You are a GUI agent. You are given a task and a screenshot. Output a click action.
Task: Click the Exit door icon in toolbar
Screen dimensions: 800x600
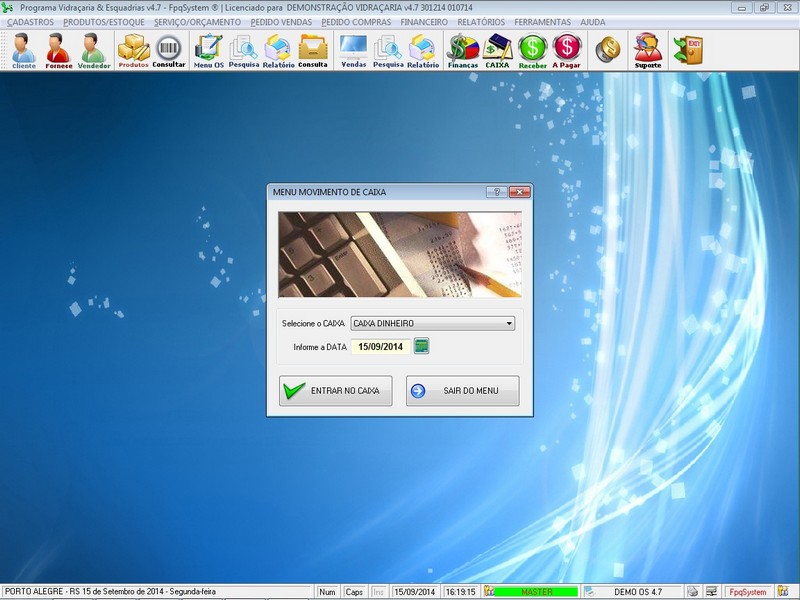(688, 48)
